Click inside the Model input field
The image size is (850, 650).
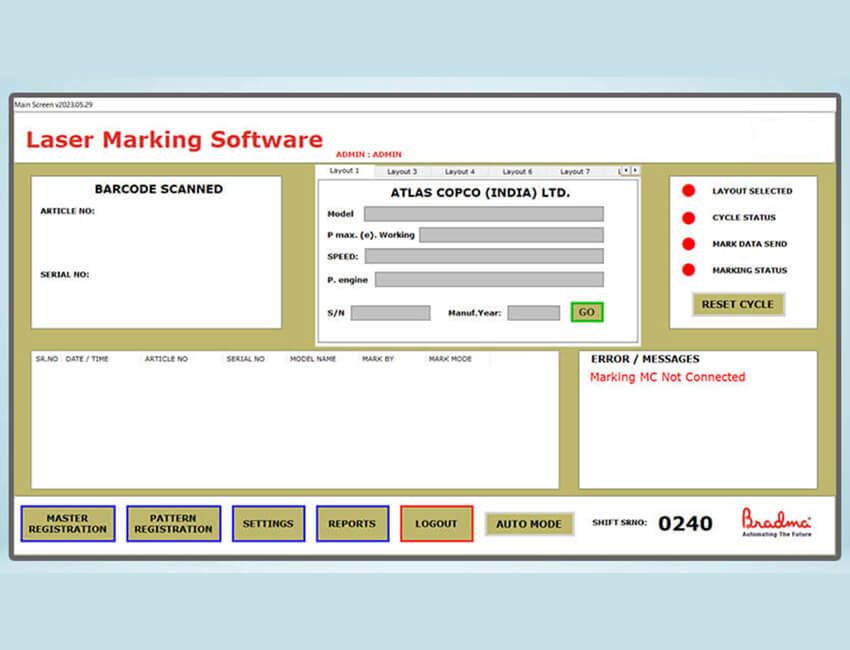point(483,212)
